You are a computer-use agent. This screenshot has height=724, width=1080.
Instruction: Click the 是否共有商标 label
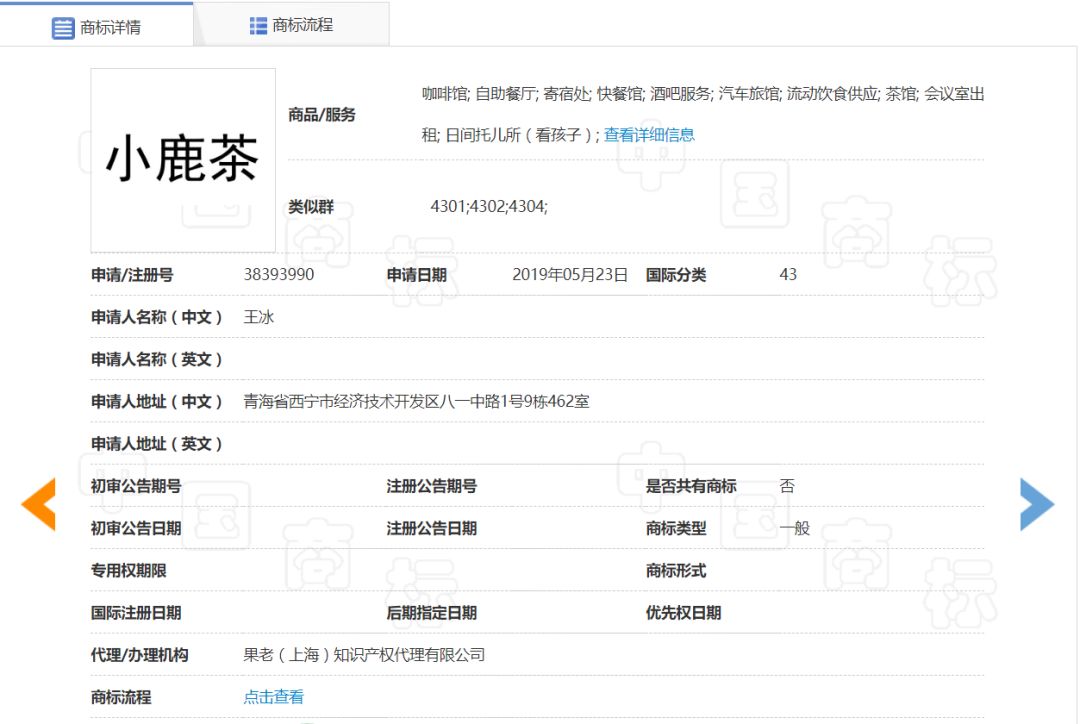[x=691, y=486]
